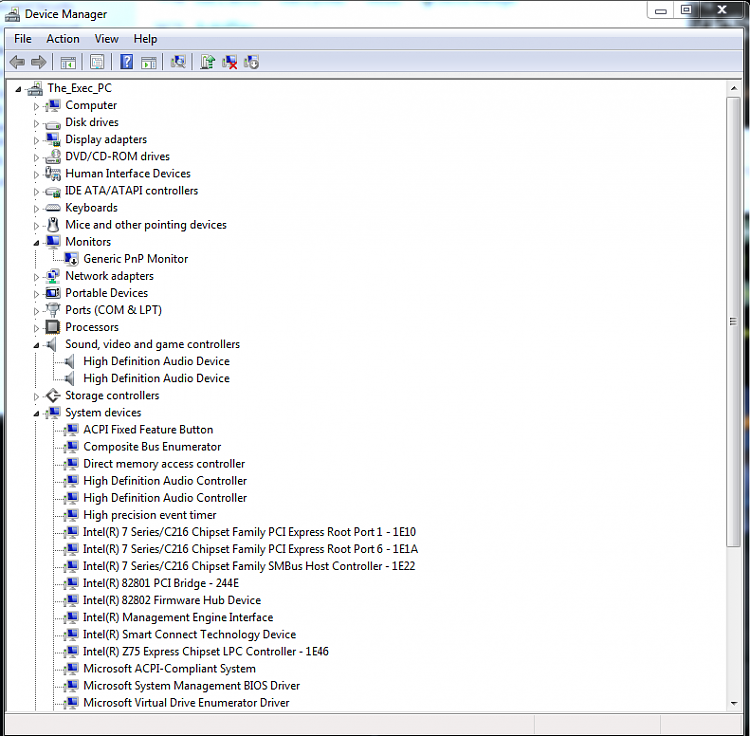Click the Properties toolbar icon

(97, 62)
